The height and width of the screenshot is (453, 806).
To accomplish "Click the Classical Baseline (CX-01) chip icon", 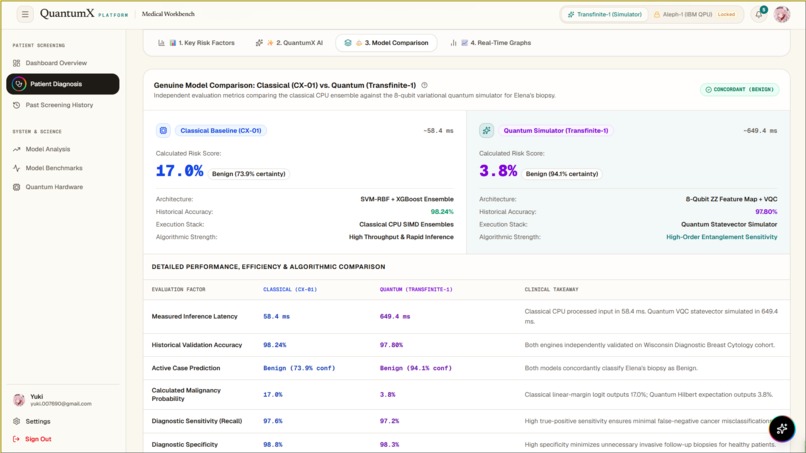I will pyautogui.click(x=163, y=131).
